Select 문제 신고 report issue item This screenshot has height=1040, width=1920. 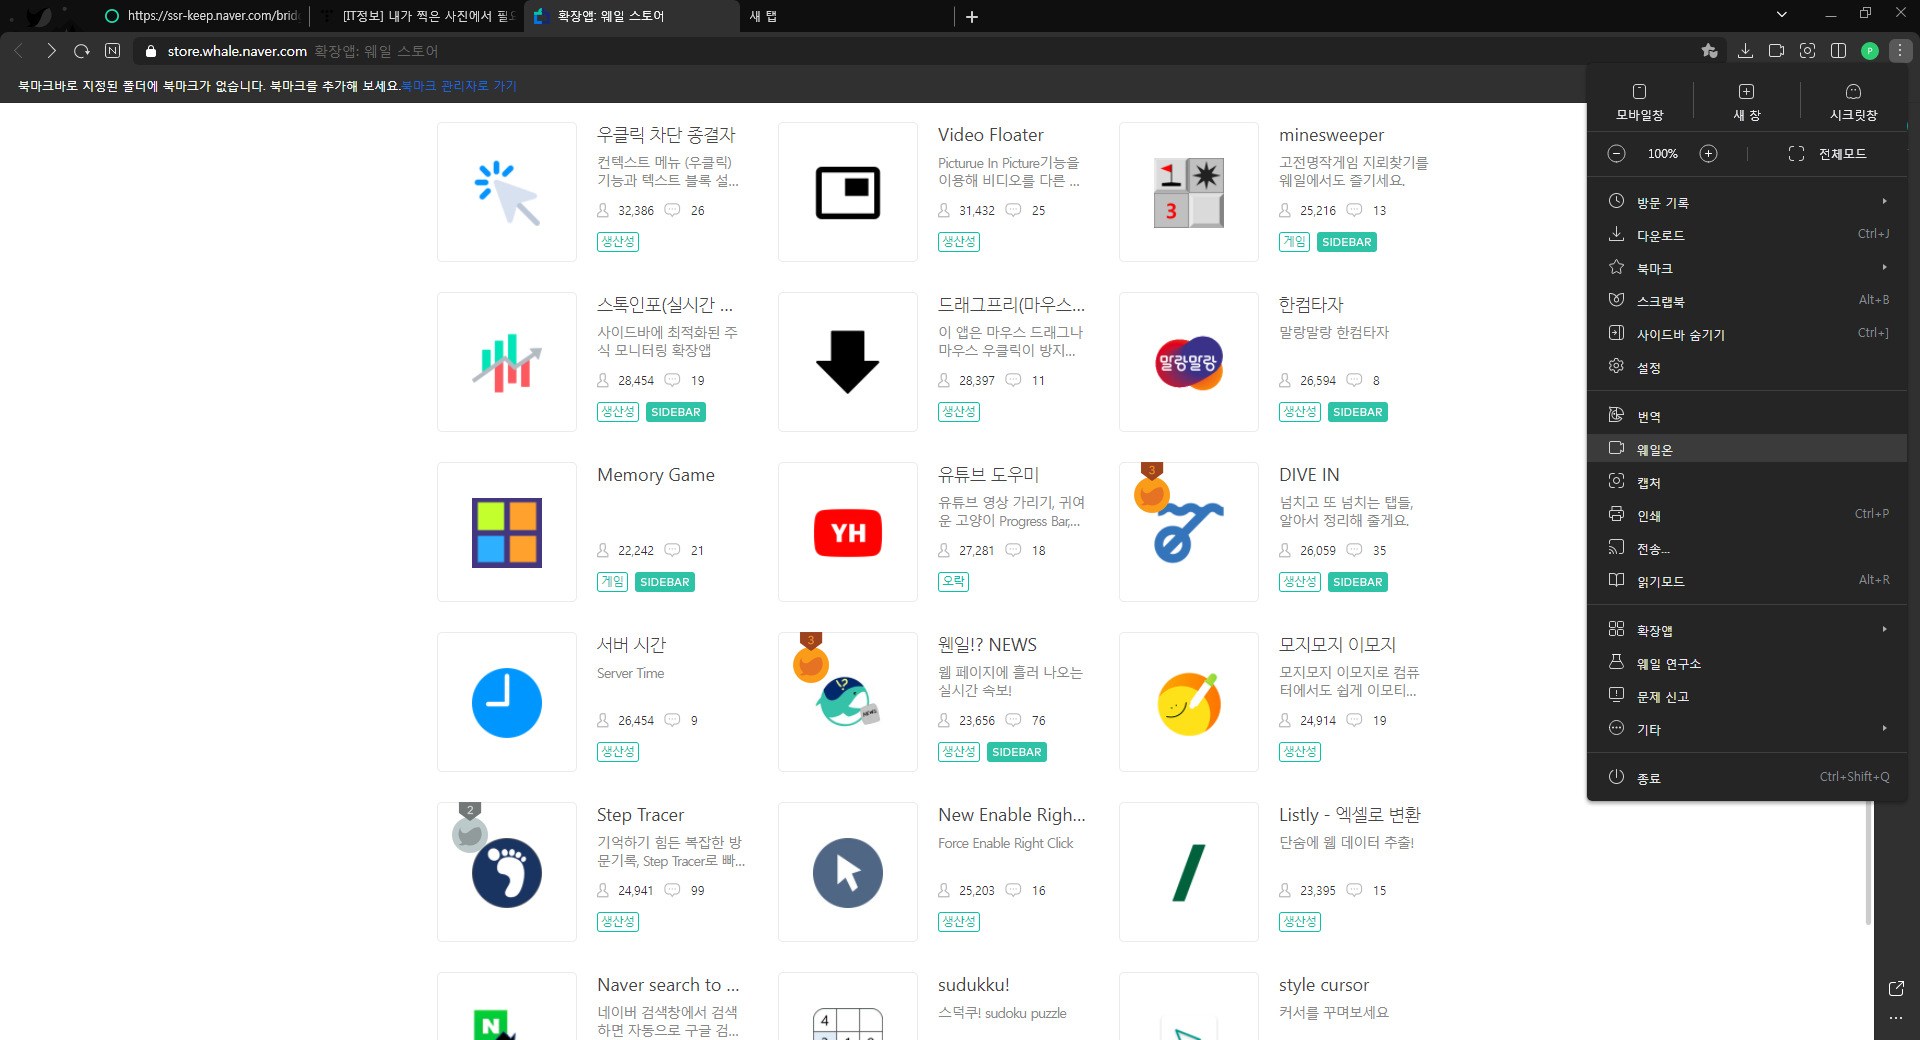[1747, 696]
